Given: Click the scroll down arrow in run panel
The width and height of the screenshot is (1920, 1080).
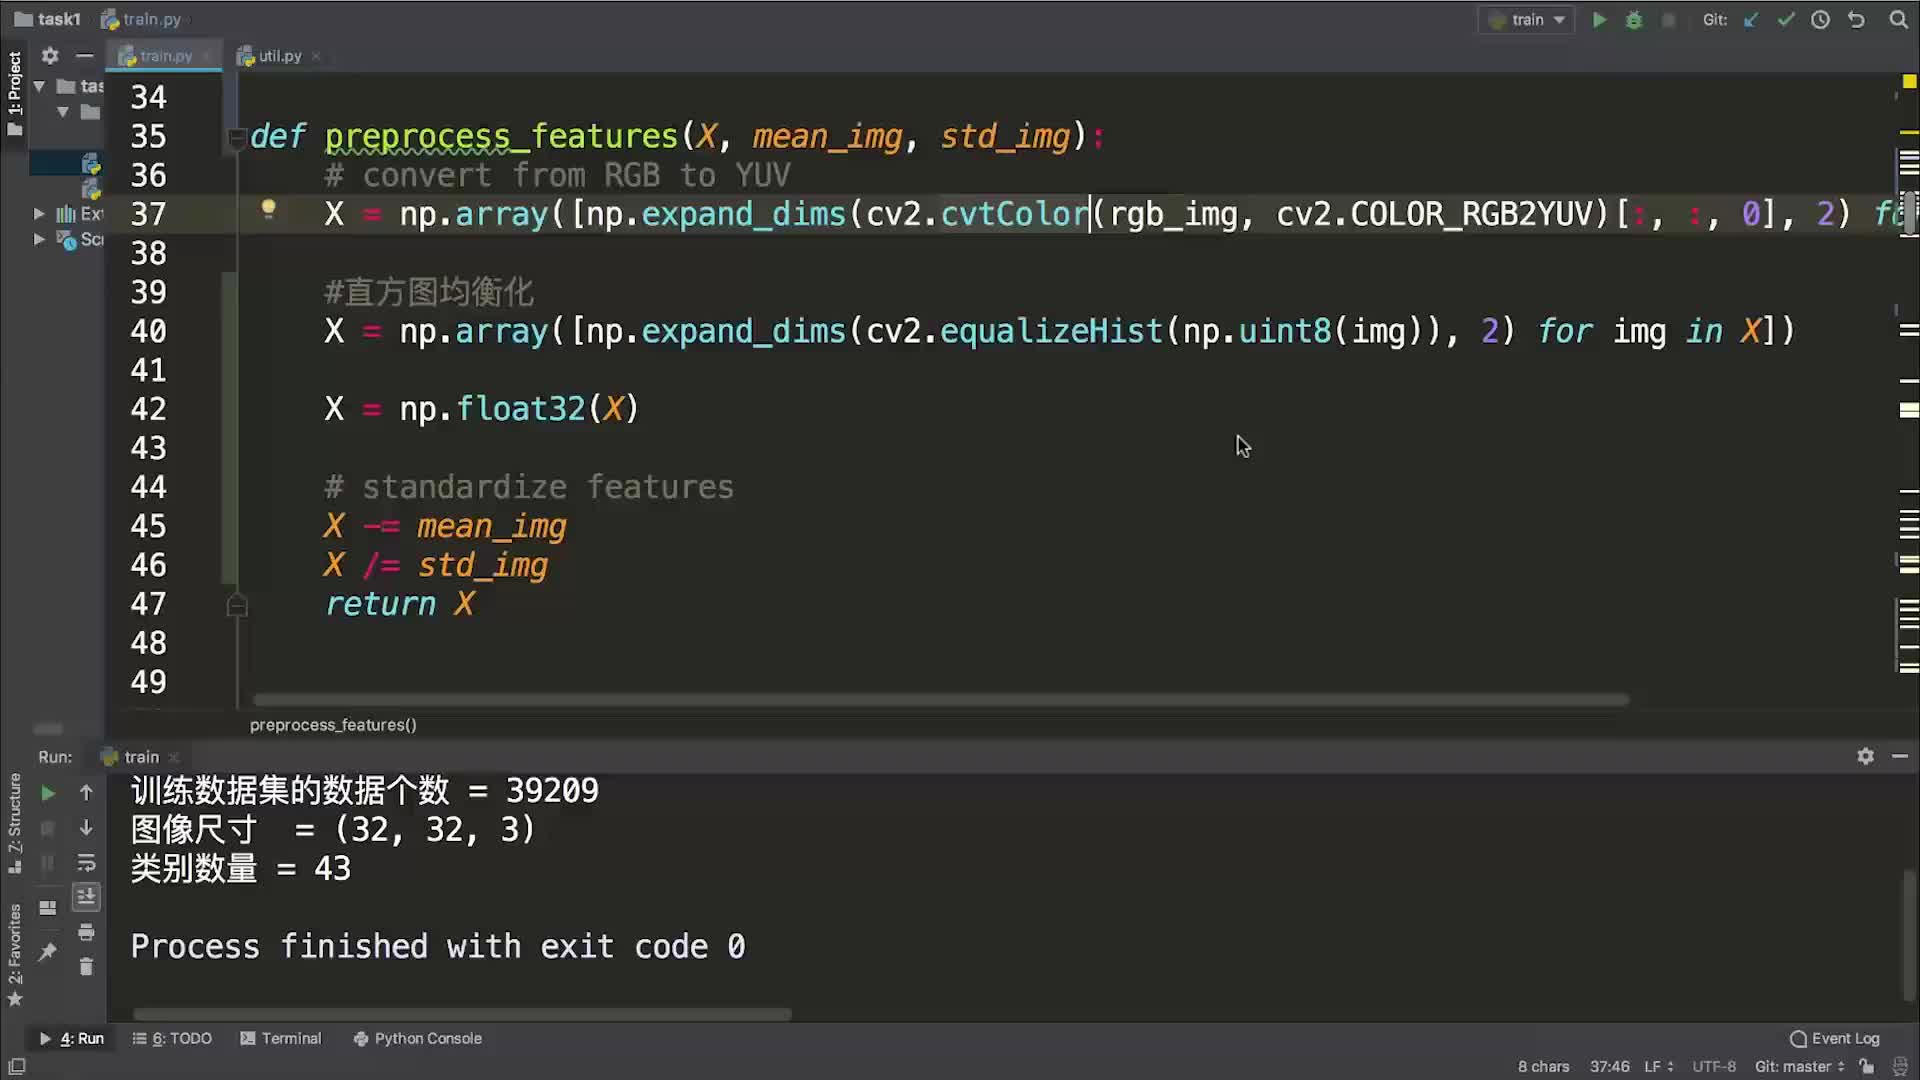Looking at the screenshot, I should pos(86,827).
